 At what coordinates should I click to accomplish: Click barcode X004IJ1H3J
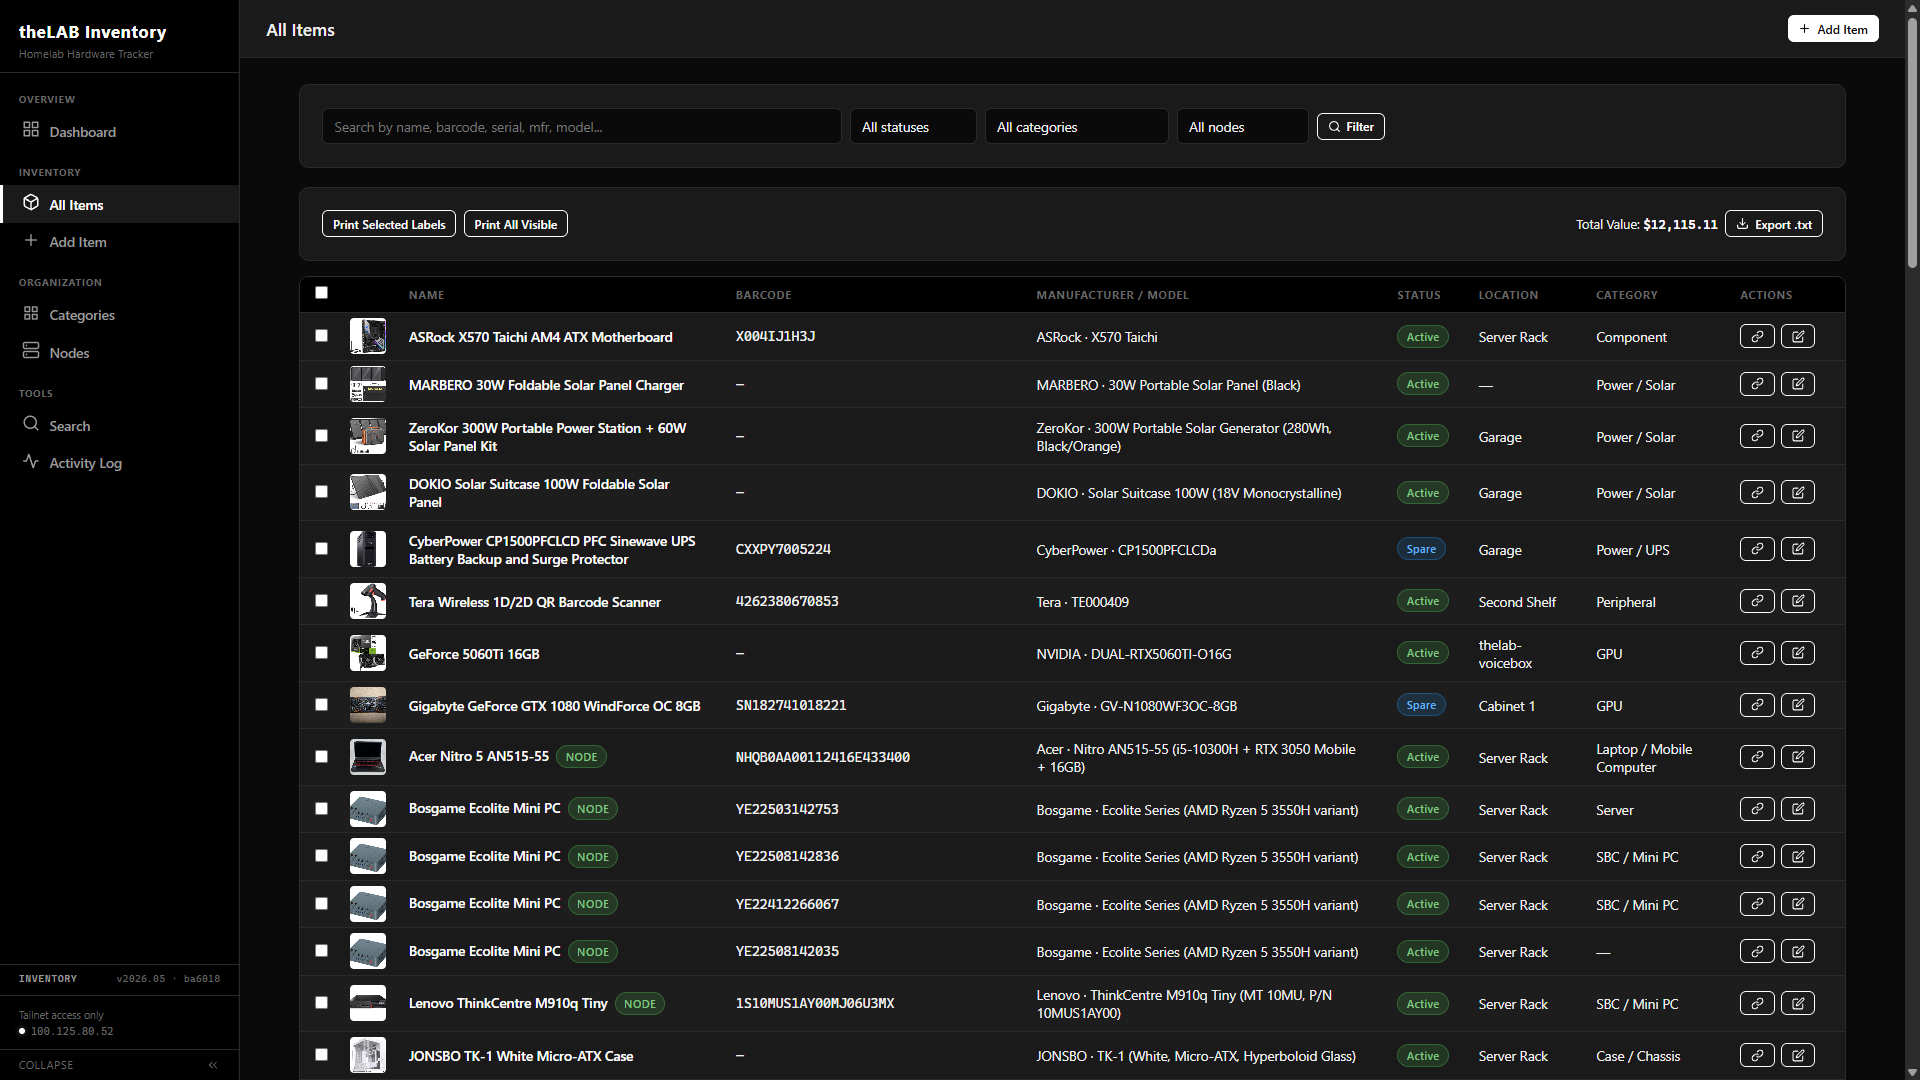(x=775, y=337)
